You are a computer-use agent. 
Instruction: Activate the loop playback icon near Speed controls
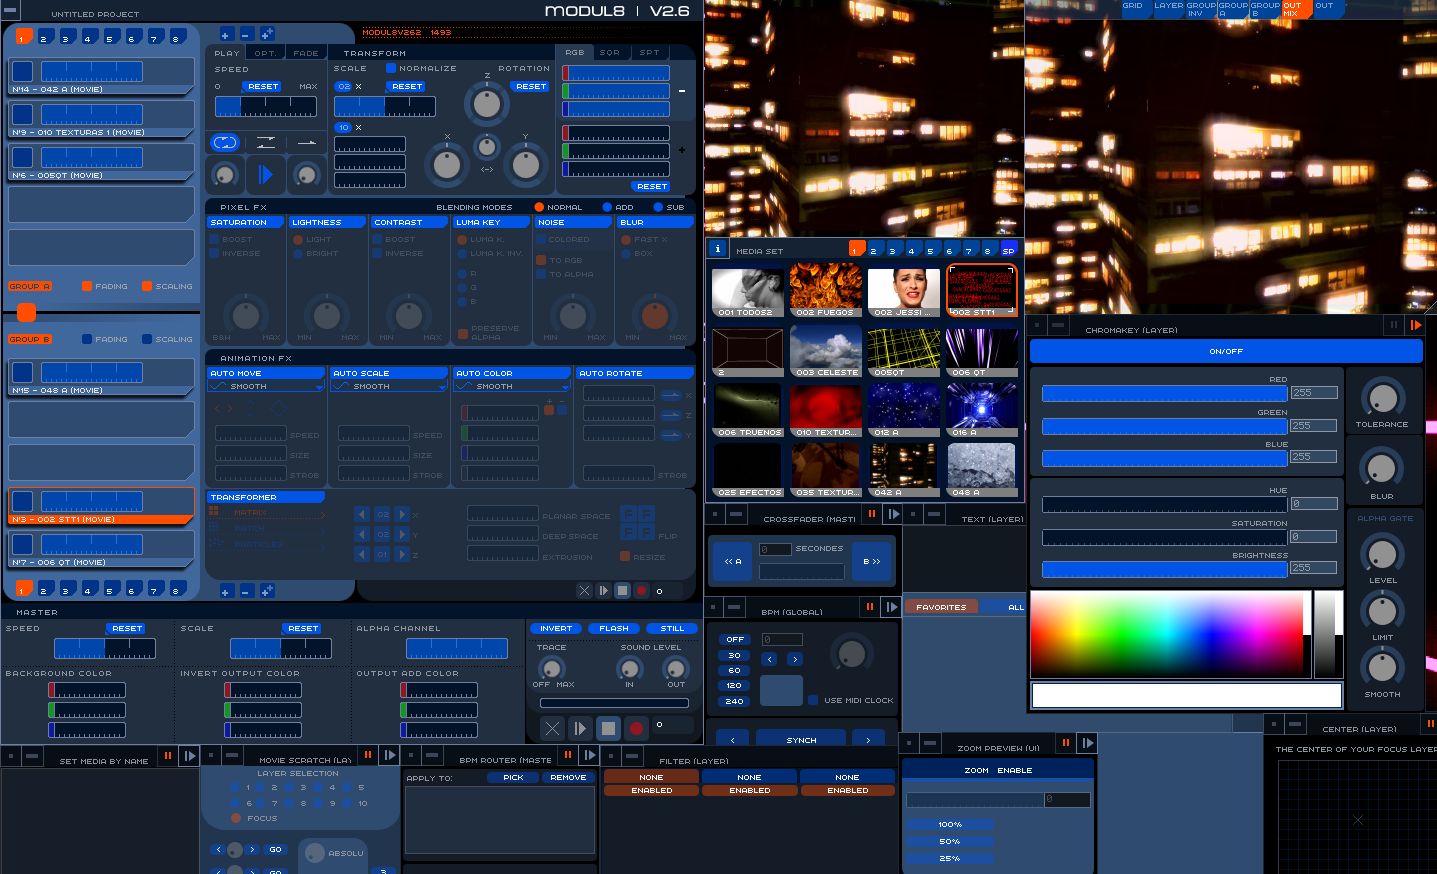[x=225, y=142]
